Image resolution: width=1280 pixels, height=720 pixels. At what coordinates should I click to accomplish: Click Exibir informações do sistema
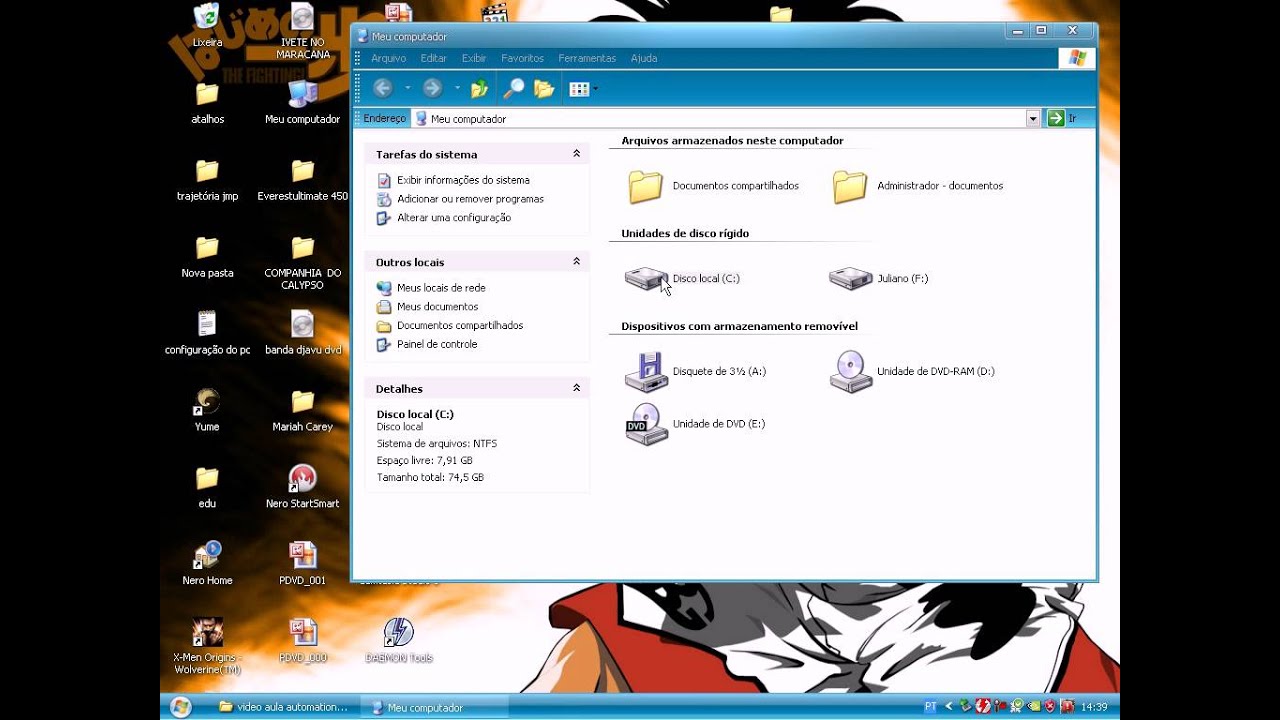tap(463, 180)
